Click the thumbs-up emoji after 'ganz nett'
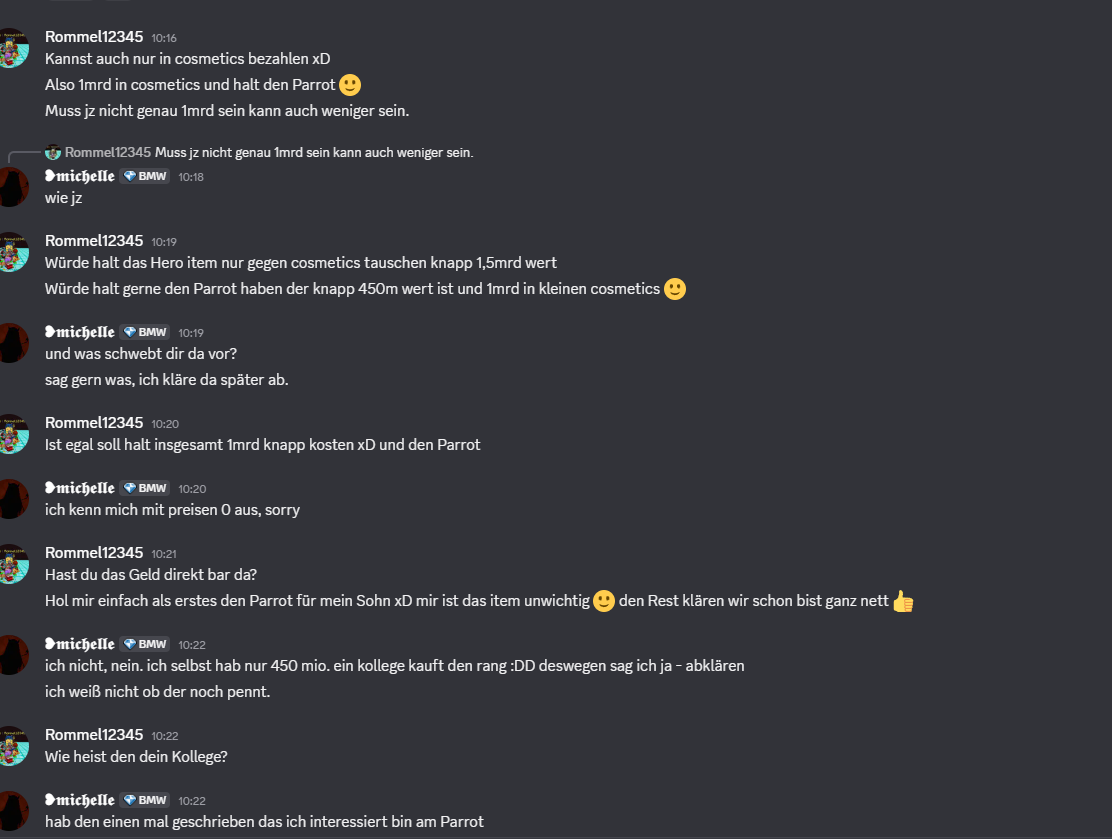Image resolution: width=1112 pixels, height=839 pixels. click(x=903, y=601)
